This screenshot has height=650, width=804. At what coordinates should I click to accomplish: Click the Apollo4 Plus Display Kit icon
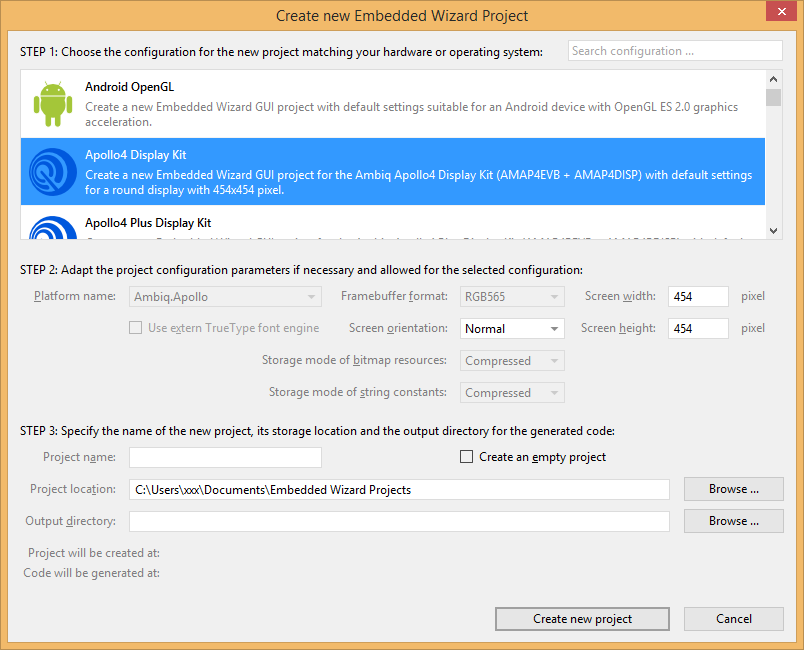pyautogui.click(x=50, y=226)
